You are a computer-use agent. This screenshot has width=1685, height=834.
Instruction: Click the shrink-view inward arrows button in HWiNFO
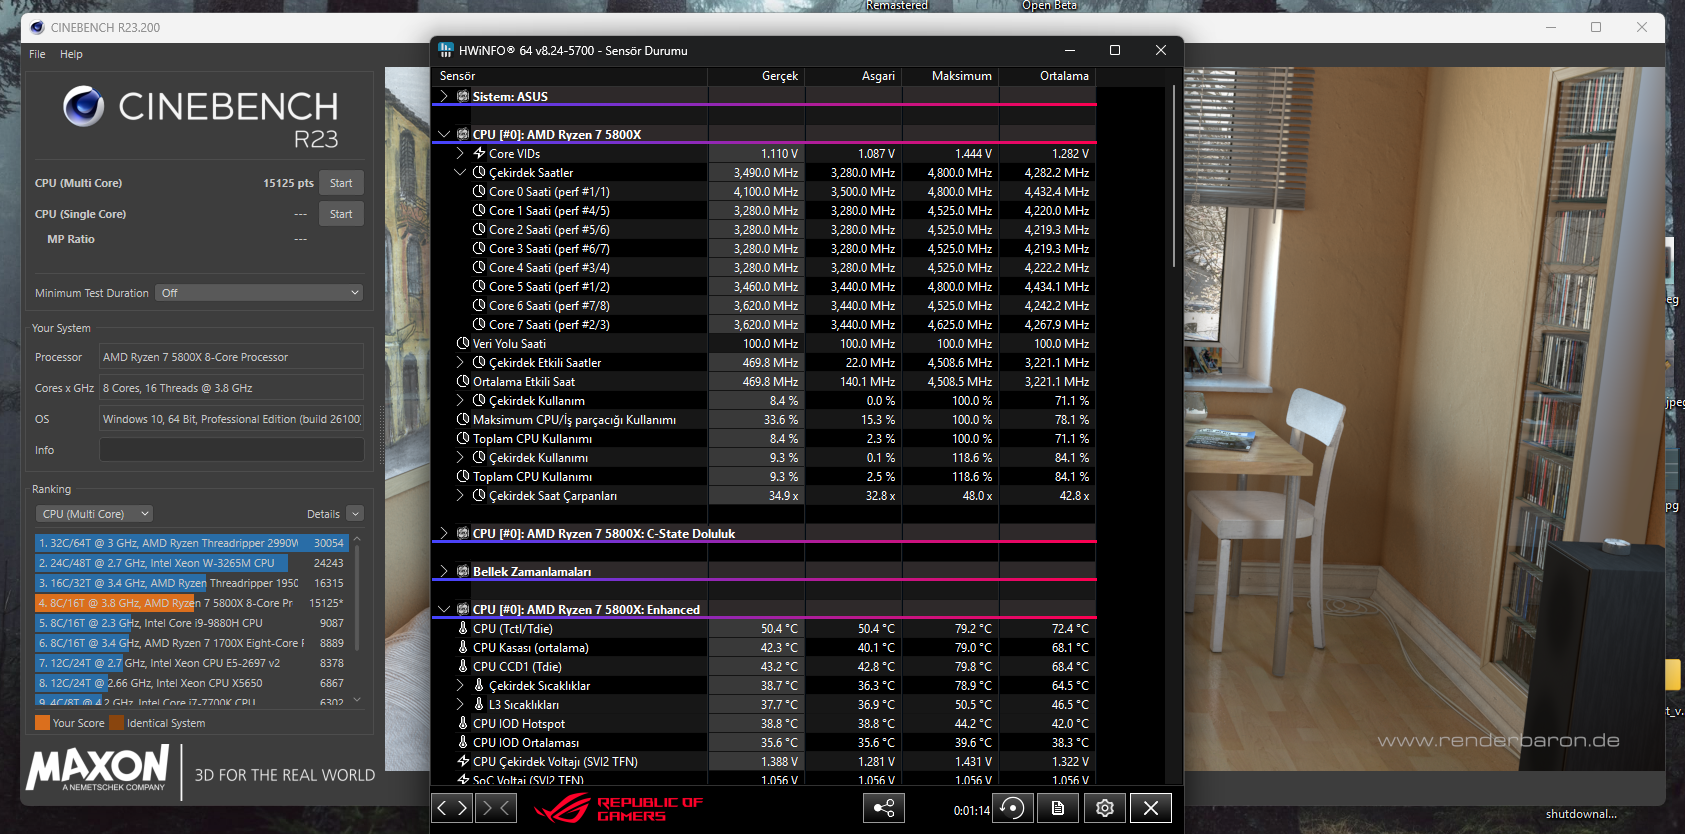click(x=496, y=808)
